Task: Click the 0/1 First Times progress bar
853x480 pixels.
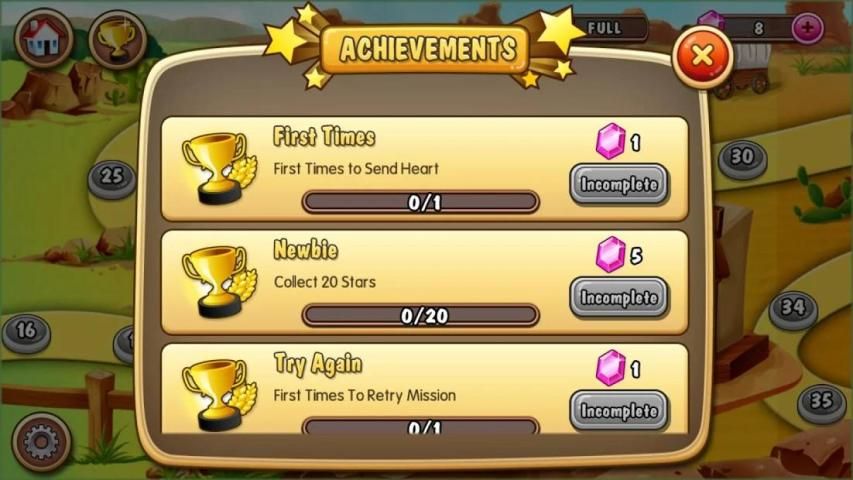Action: click(x=421, y=202)
